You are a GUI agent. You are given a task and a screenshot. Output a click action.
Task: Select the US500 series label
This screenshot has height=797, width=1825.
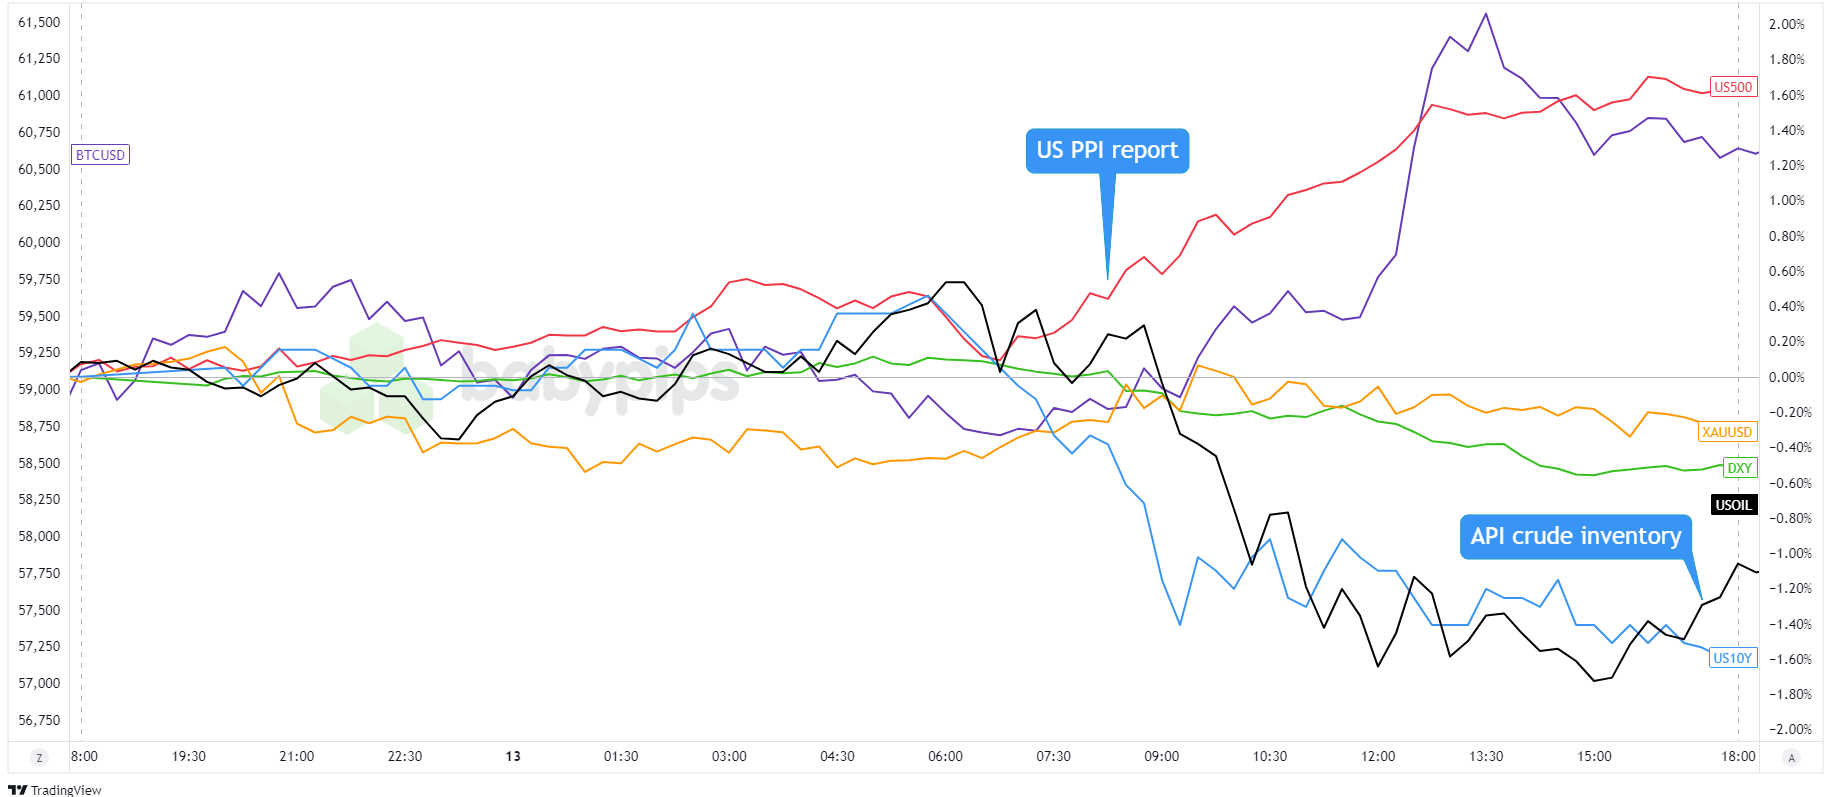point(1733,87)
